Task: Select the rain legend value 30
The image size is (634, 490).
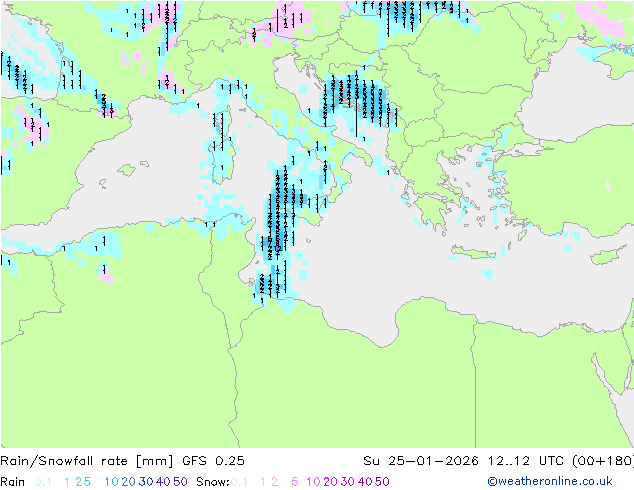Action: (146, 482)
